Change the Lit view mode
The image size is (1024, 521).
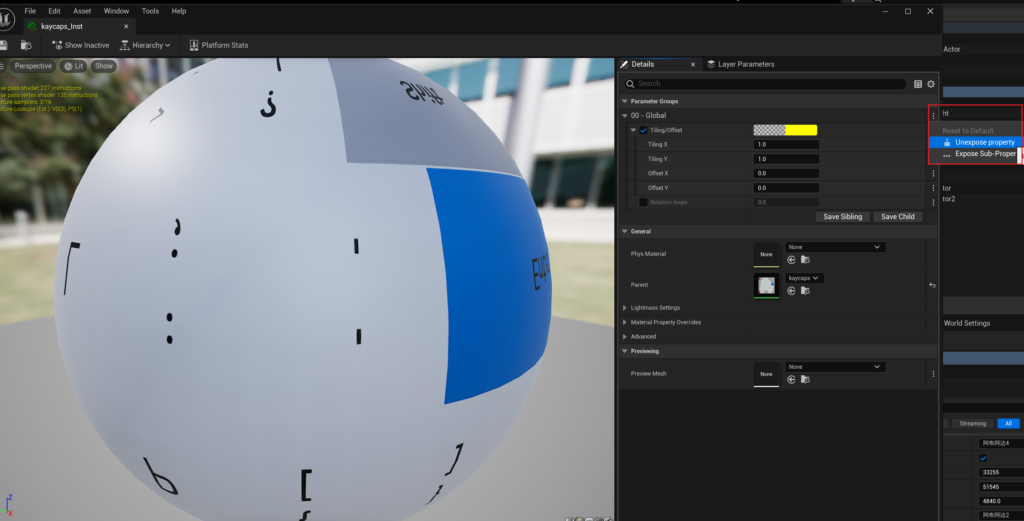(x=74, y=66)
